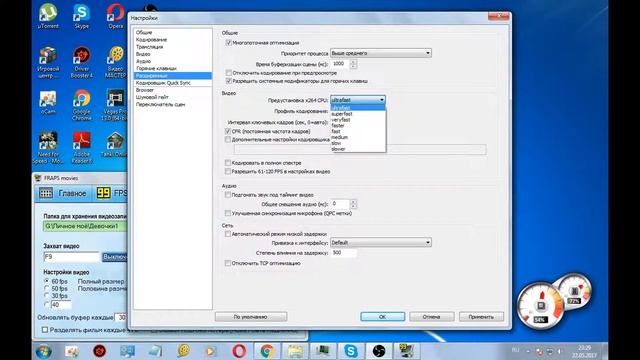The height and width of the screenshot is (360, 640).
Task: Open Горячие клавиши settings category
Action: [x=173, y=69]
